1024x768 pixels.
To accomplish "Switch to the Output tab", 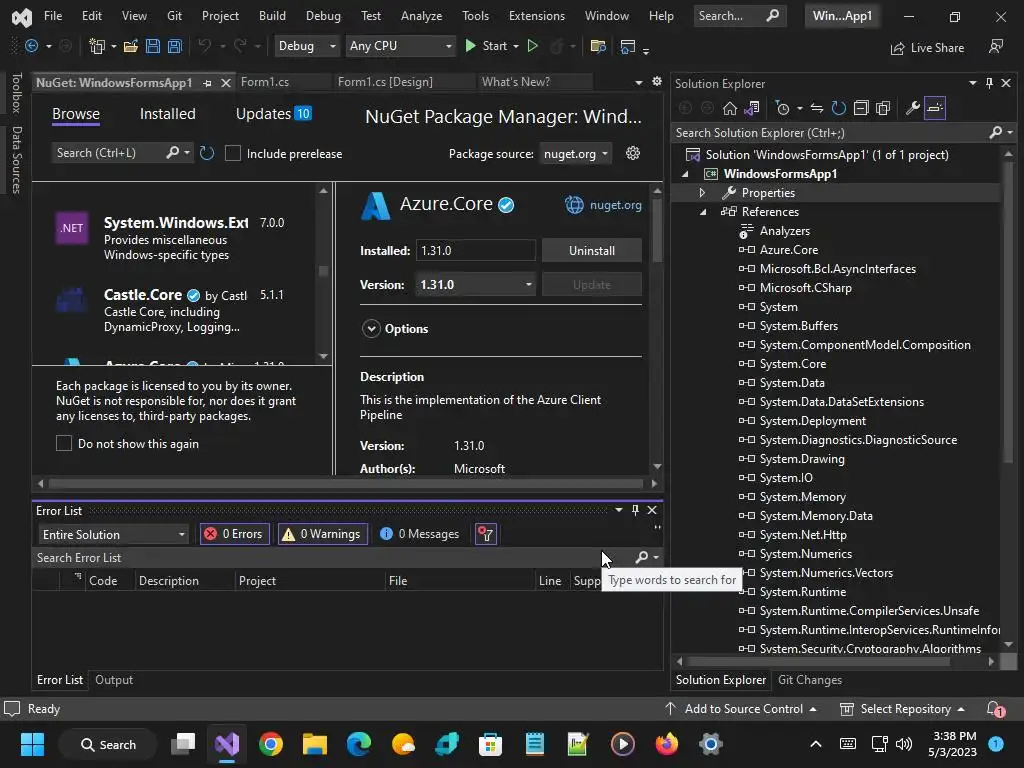I will pos(114,680).
